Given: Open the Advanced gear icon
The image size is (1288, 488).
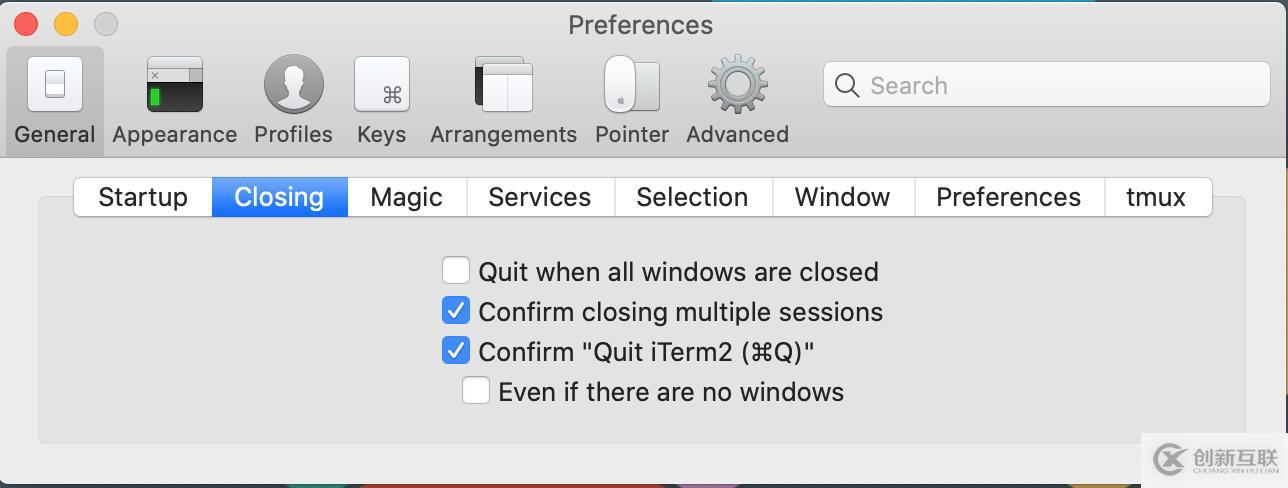Looking at the screenshot, I should click(x=738, y=85).
